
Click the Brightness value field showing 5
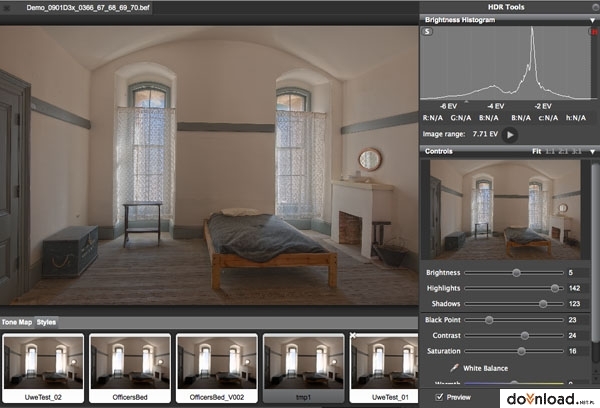pyautogui.click(x=577, y=273)
